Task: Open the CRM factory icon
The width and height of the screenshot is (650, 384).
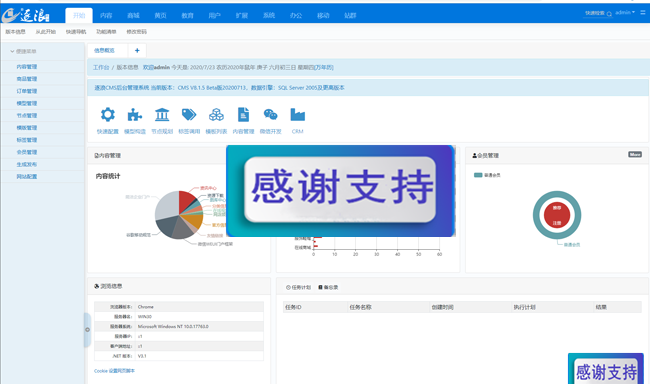Action: [x=298, y=114]
